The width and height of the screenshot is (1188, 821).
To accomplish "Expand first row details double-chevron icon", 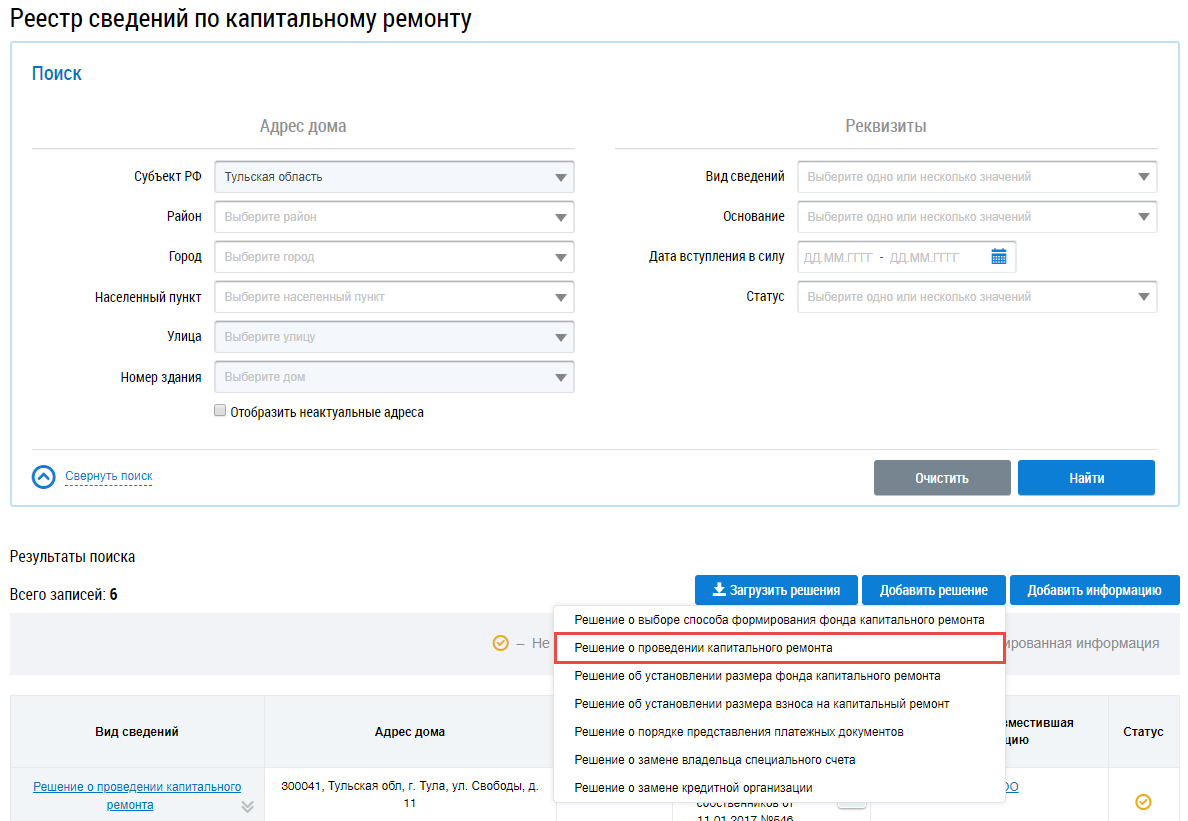I will (247, 807).
